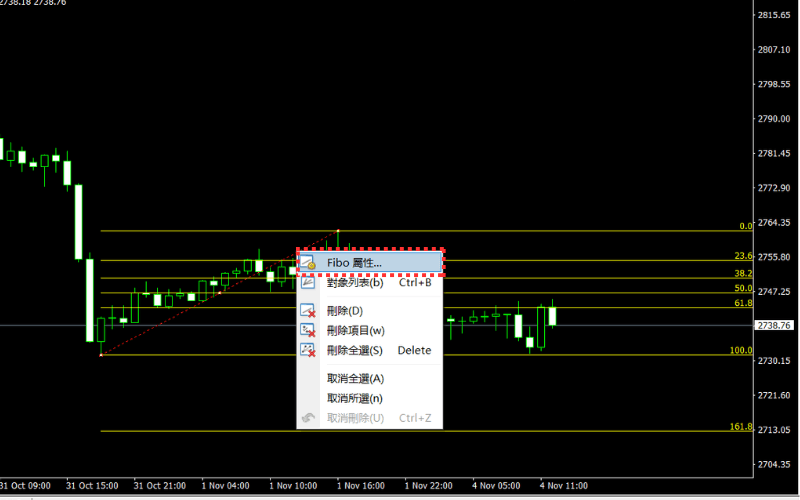Image resolution: width=800 pixels, height=500 pixels.
Task: Click the 61.8 Fibonacci level label
Action: [x=743, y=302]
